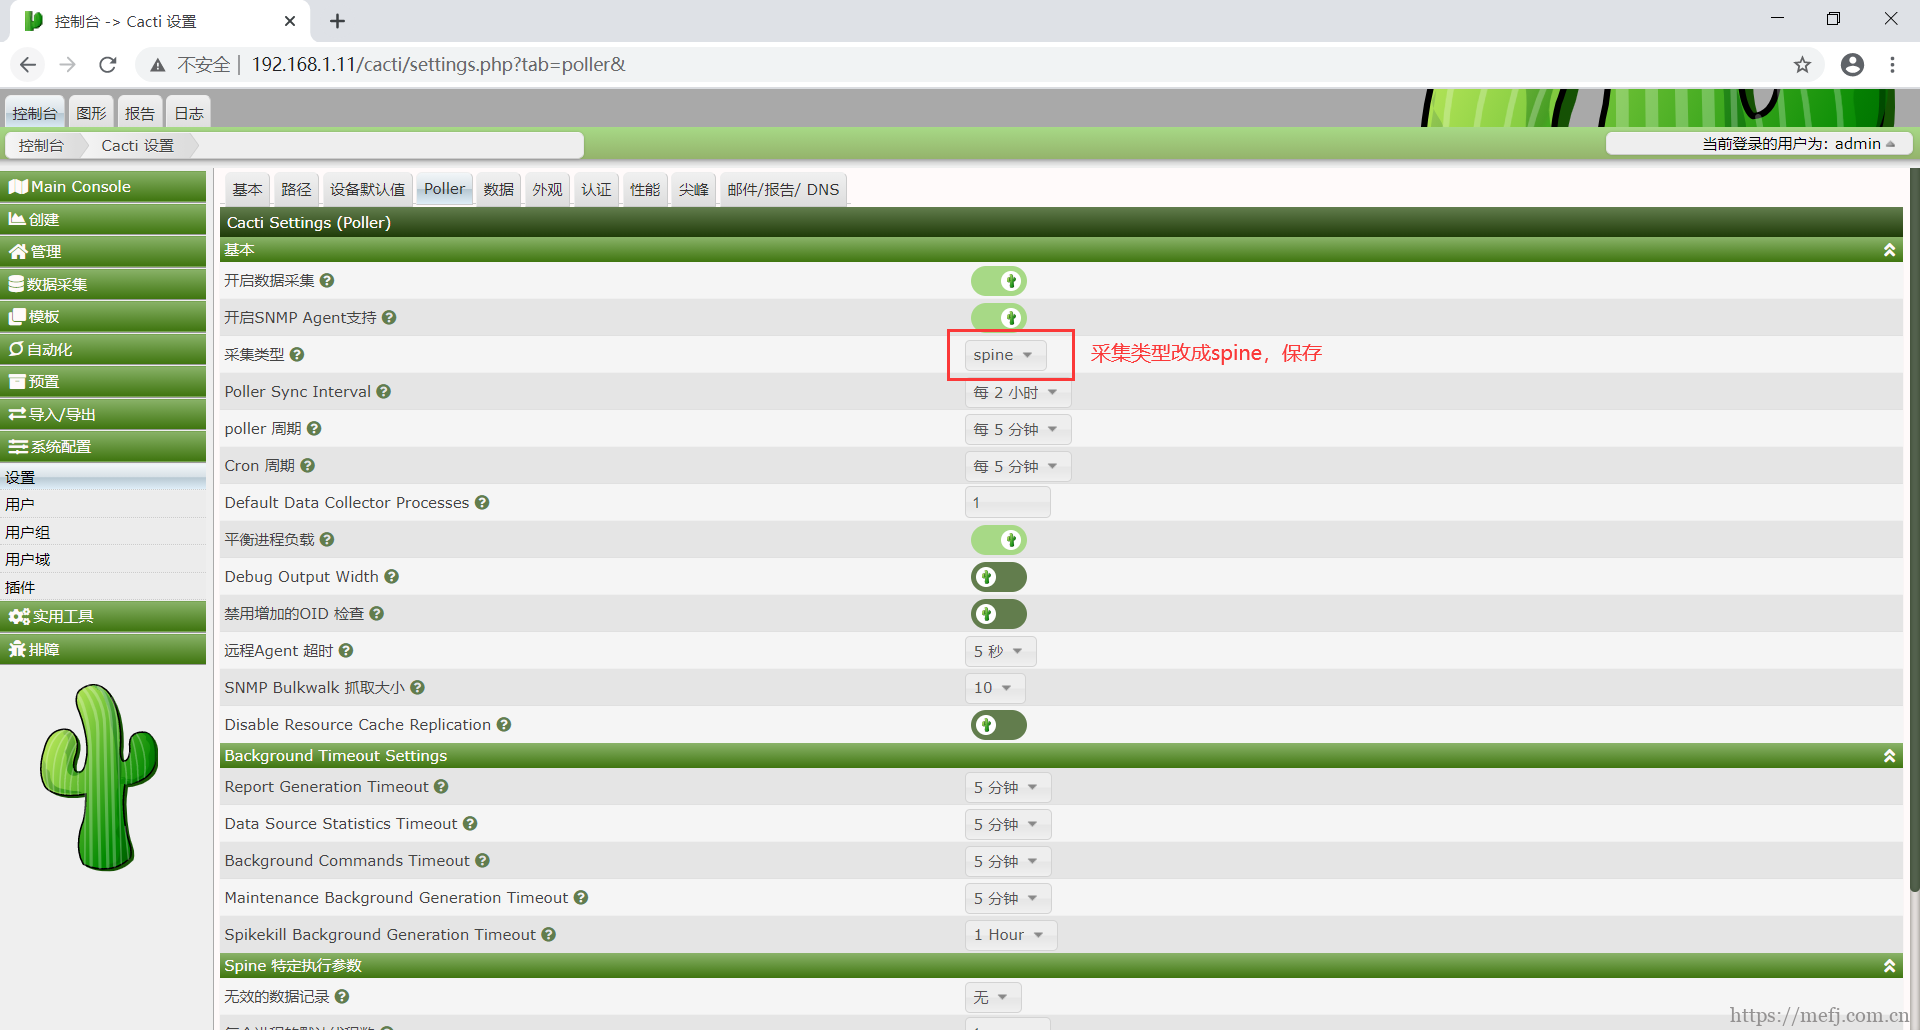Enable Disable Resource Cache Replication switch

[999, 725]
